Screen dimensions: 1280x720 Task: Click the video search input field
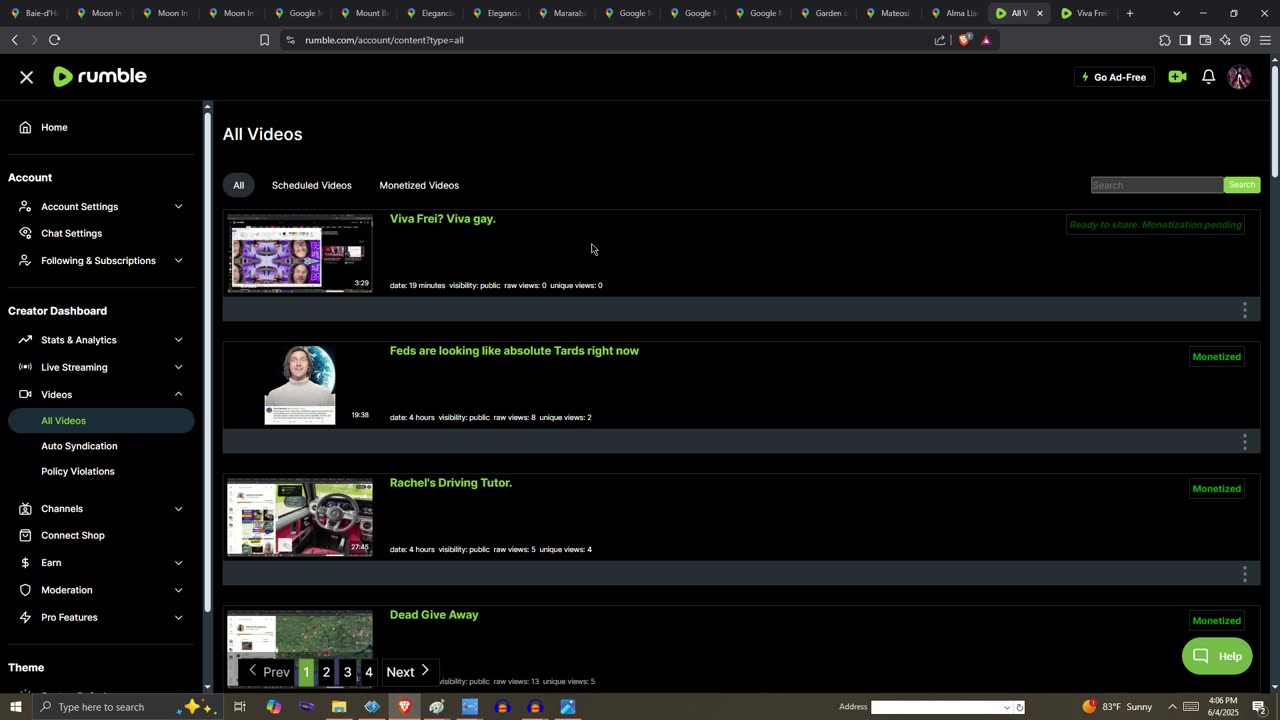click(1157, 185)
